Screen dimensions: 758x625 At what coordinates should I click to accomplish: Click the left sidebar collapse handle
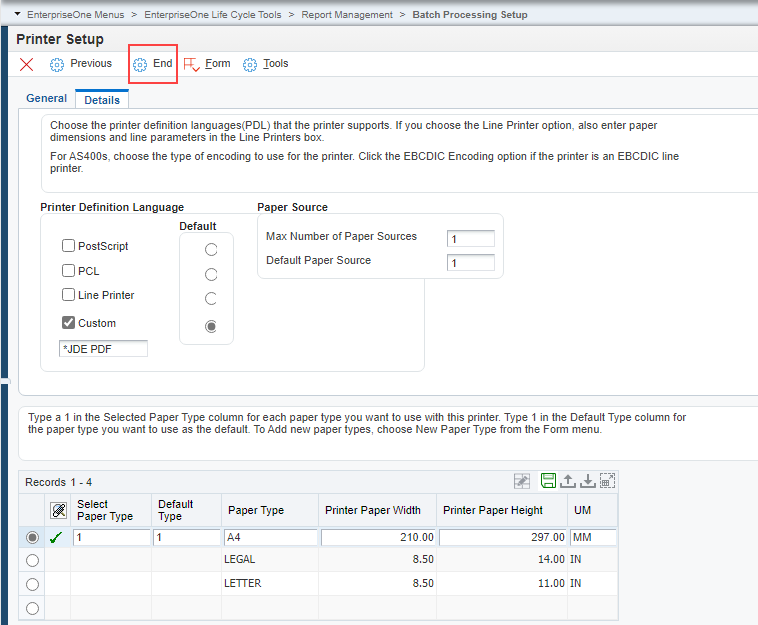tap(5, 381)
